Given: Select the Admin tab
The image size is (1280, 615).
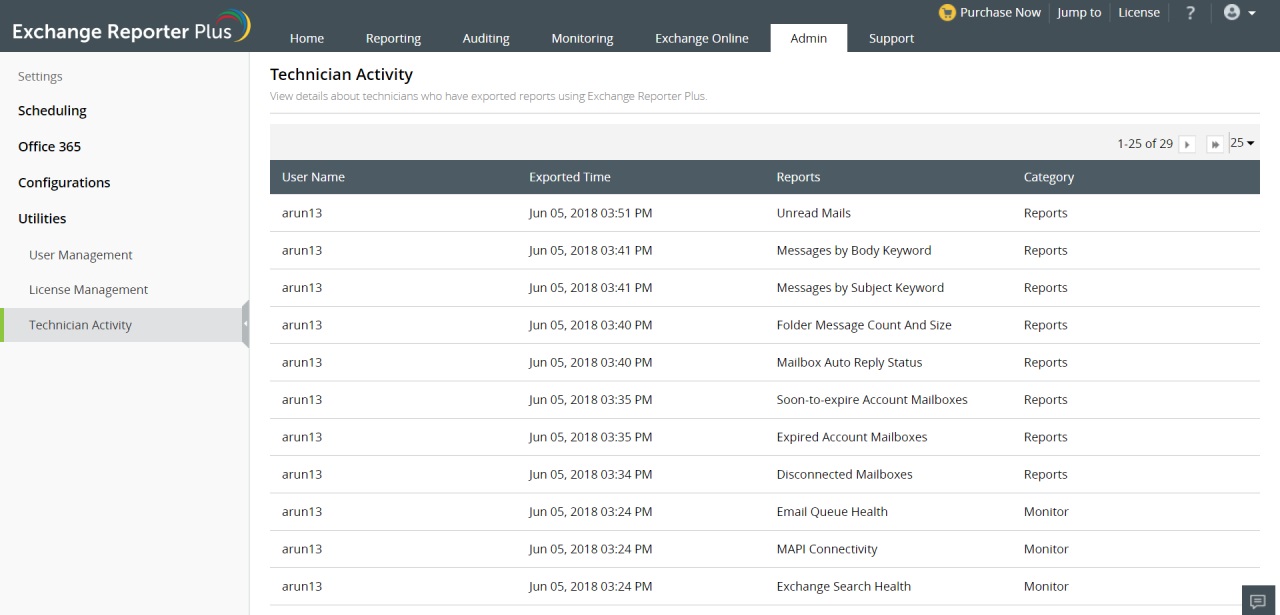Looking at the screenshot, I should point(809,38).
